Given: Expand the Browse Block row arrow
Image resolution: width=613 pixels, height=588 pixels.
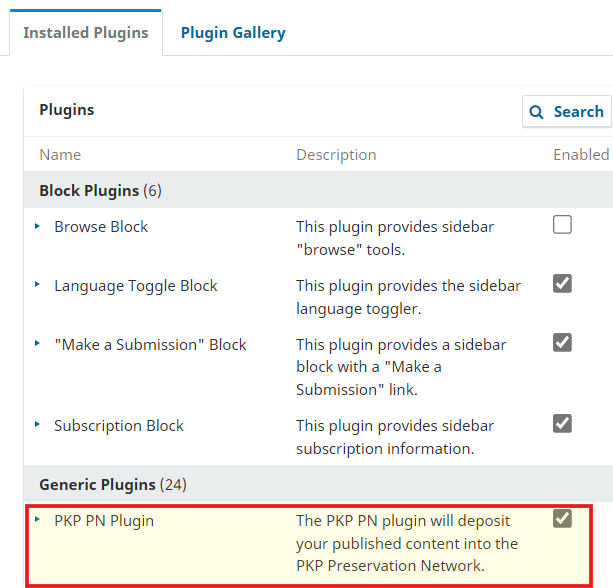Looking at the screenshot, I should tap(38, 227).
